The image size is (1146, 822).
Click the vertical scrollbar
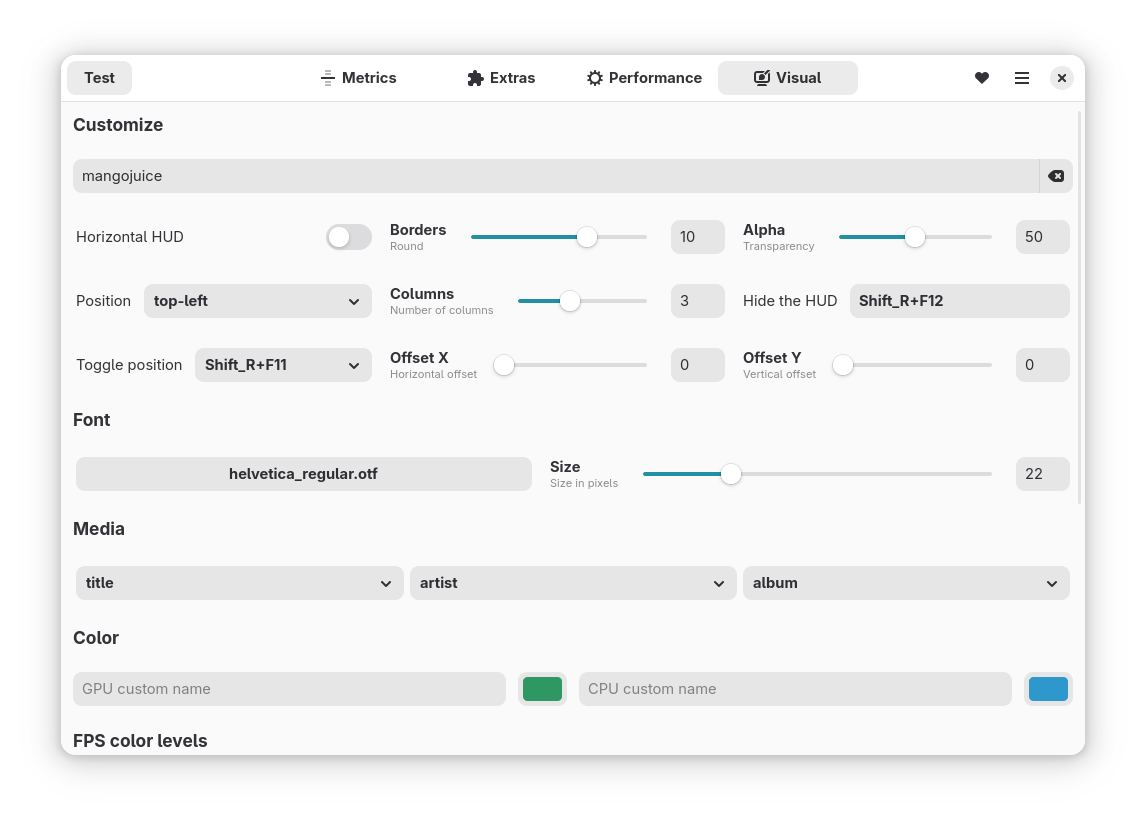(x=1079, y=307)
